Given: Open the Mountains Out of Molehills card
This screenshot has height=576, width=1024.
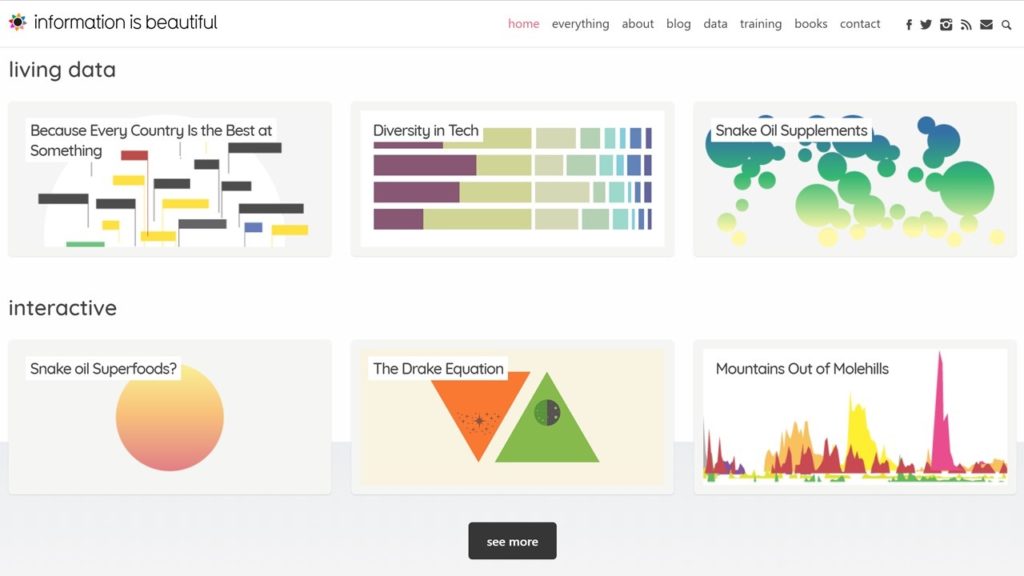Looking at the screenshot, I should 855,417.
